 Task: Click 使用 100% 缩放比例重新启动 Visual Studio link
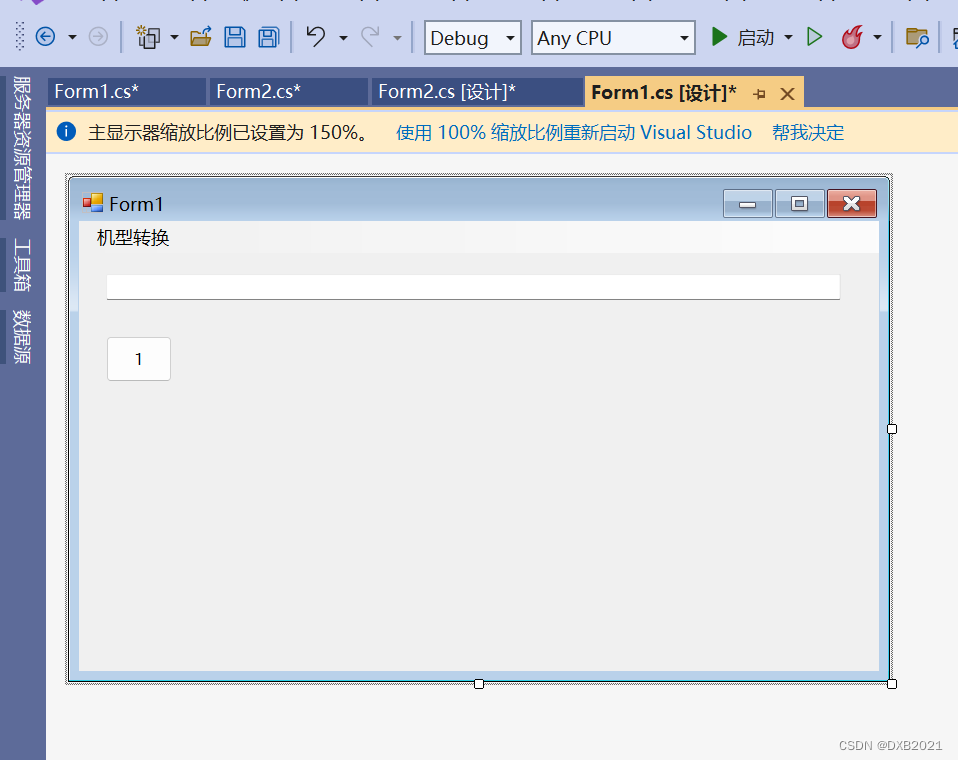point(574,133)
